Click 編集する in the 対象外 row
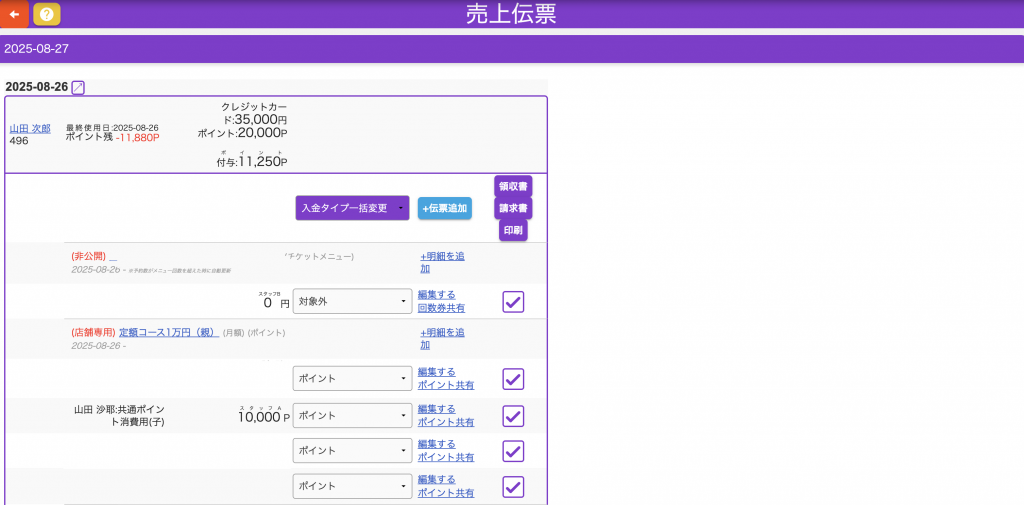Screen dimensions: 1024x505 [x=436, y=295]
